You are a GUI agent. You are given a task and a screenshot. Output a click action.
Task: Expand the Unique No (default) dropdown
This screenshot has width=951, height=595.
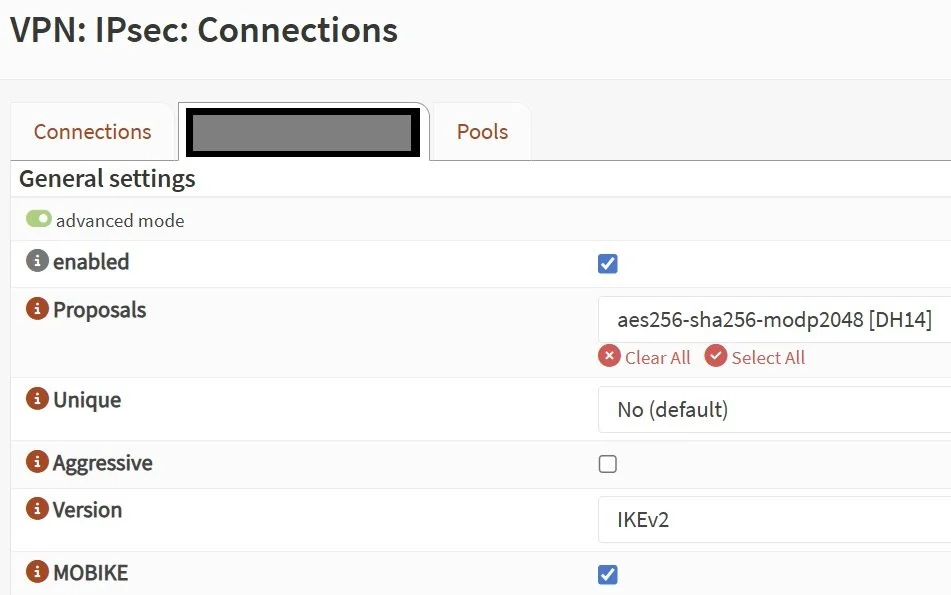pos(775,409)
